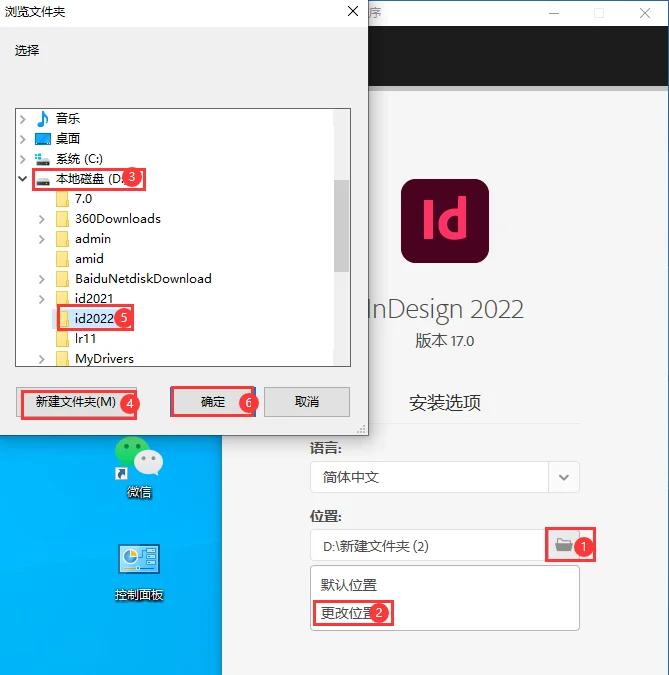Click folder icon beside MyDrivers
This screenshot has height=675, width=669.
pyautogui.click(x=62, y=359)
